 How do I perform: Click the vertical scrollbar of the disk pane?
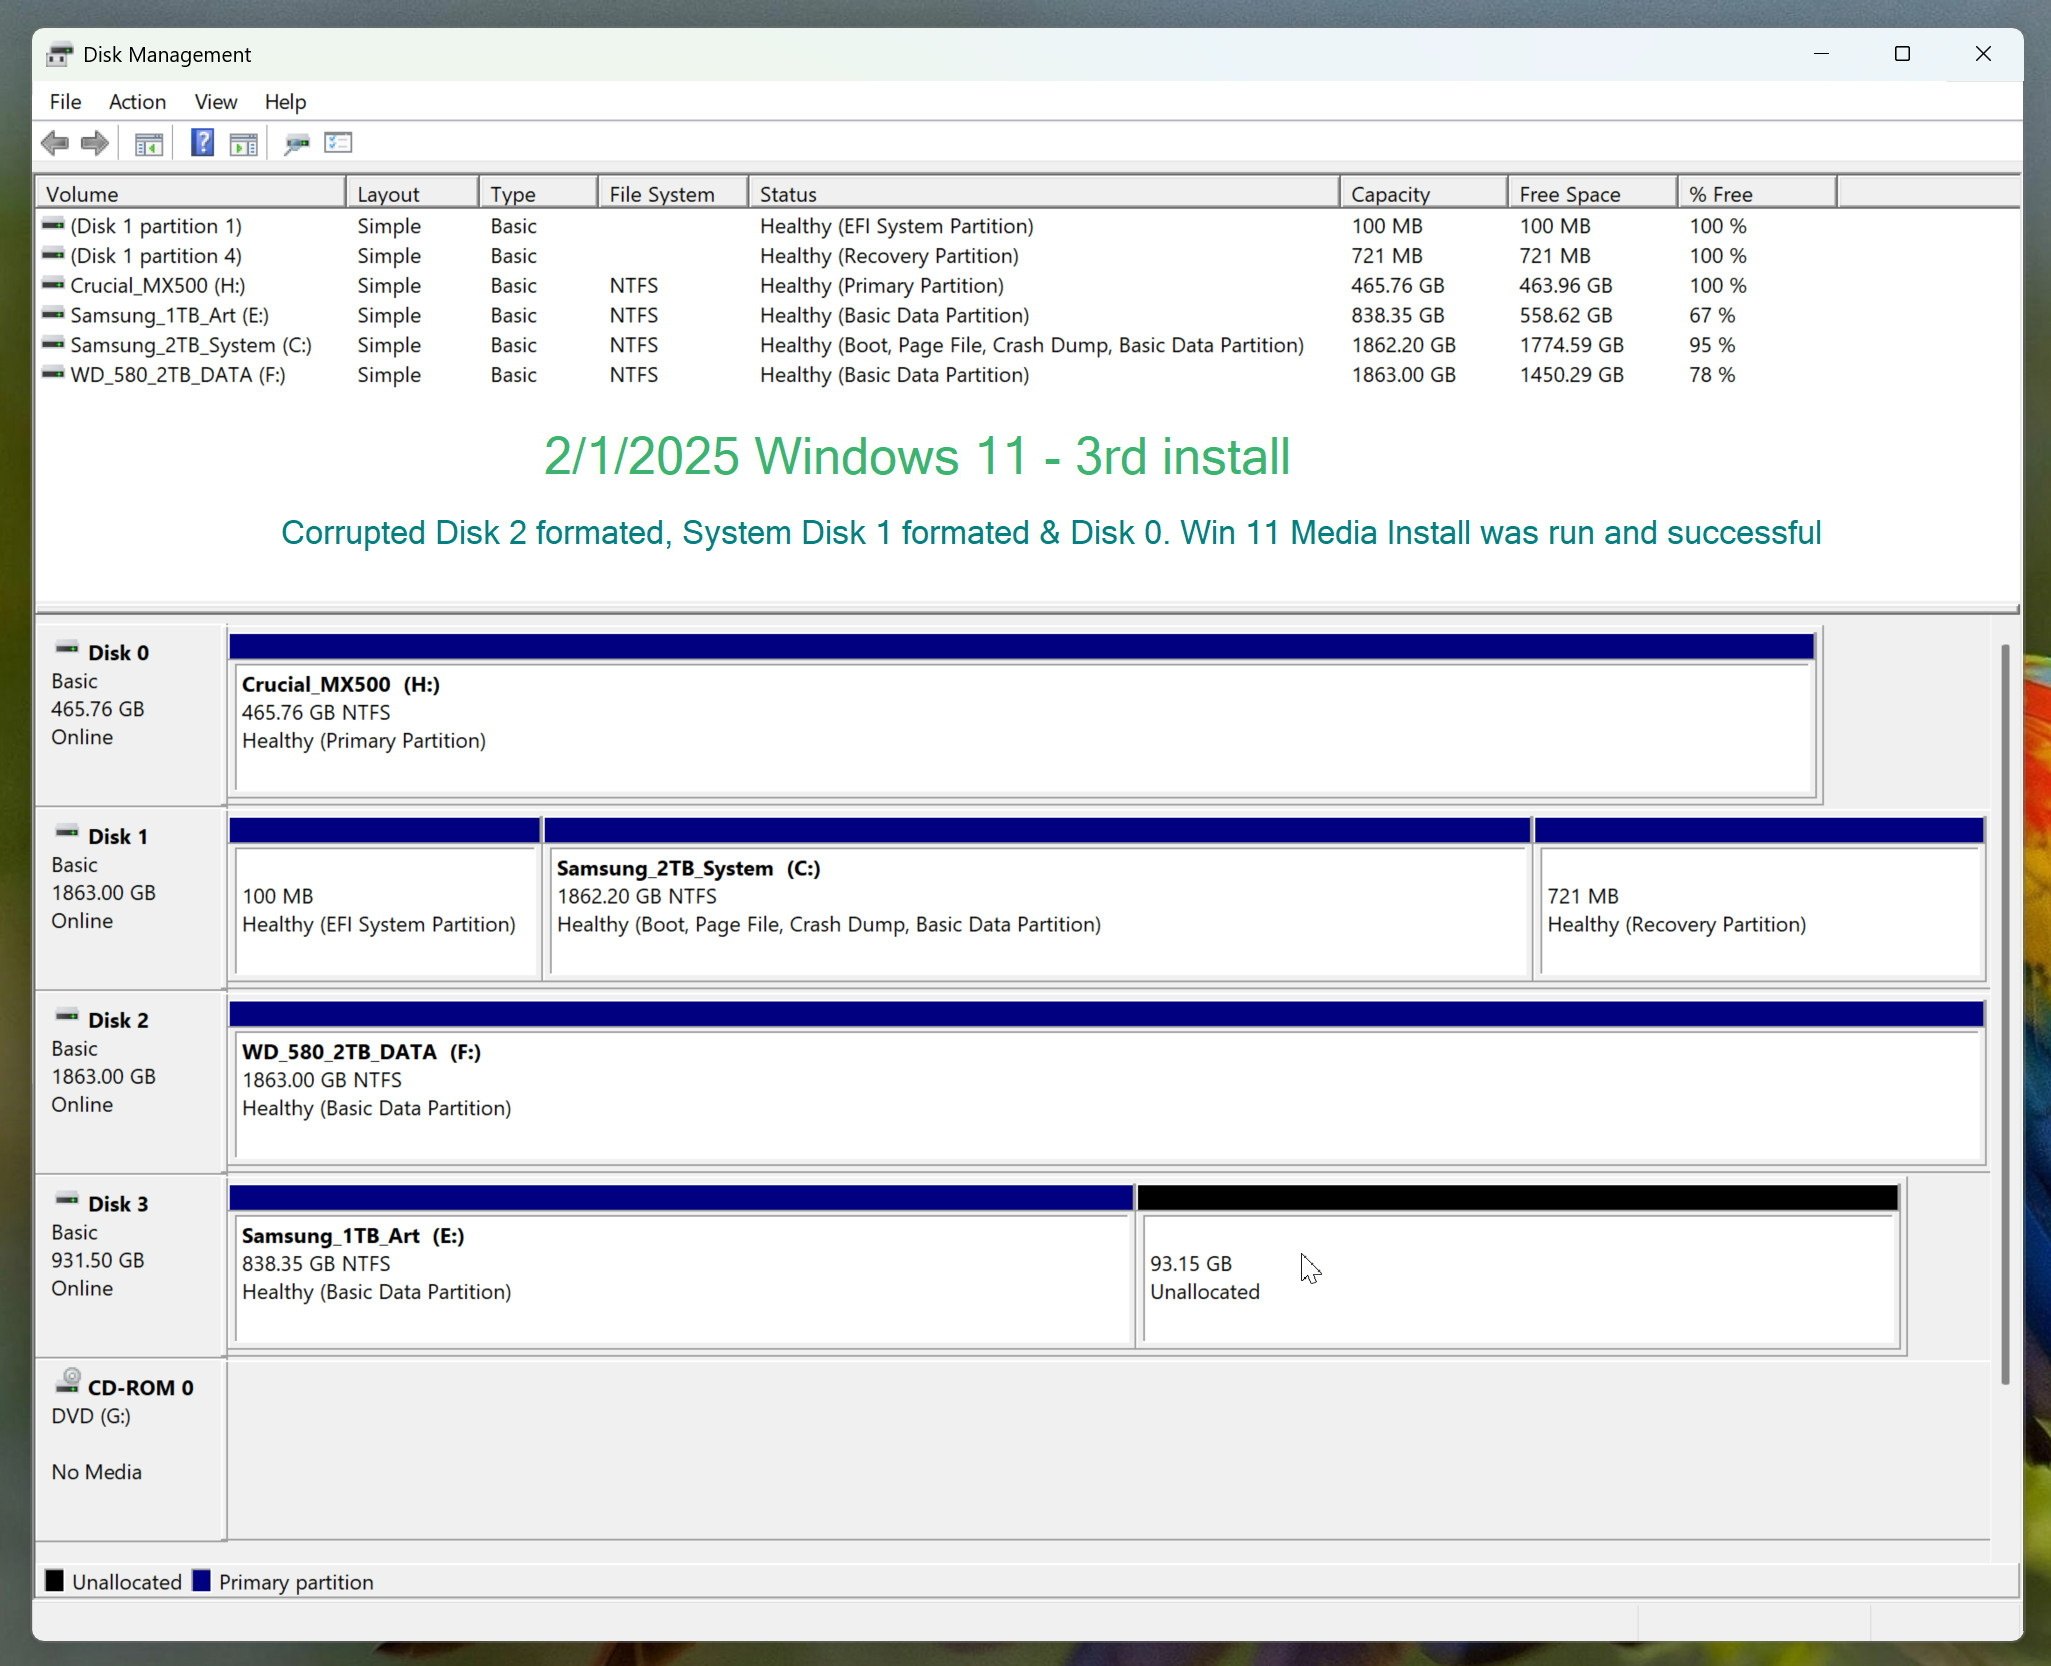(x=2005, y=1015)
